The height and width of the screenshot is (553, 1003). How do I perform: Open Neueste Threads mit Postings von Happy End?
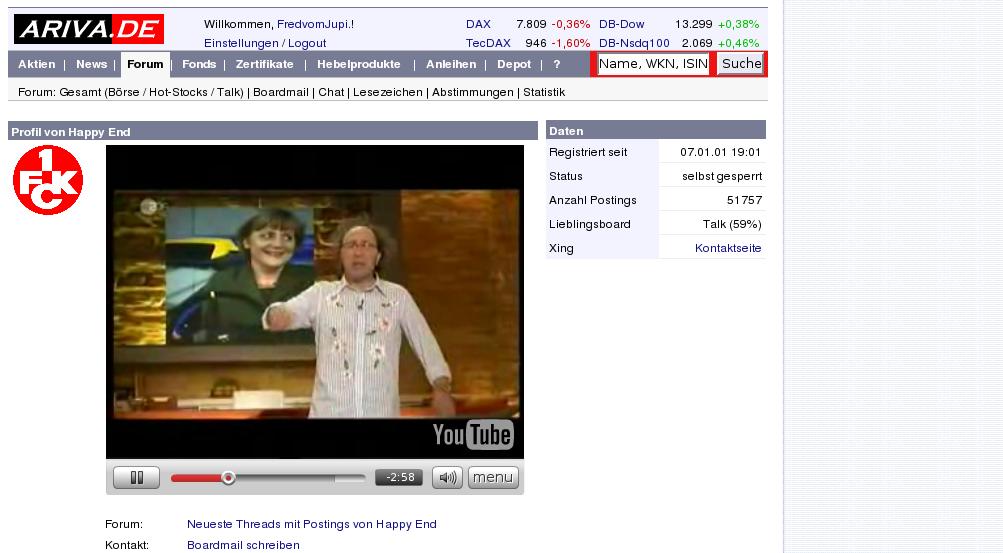(312, 524)
